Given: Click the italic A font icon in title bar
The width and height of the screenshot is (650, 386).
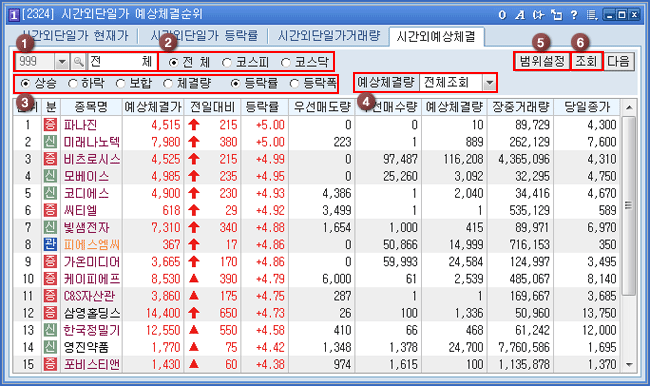Looking at the screenshot, I should coord(520,15).
